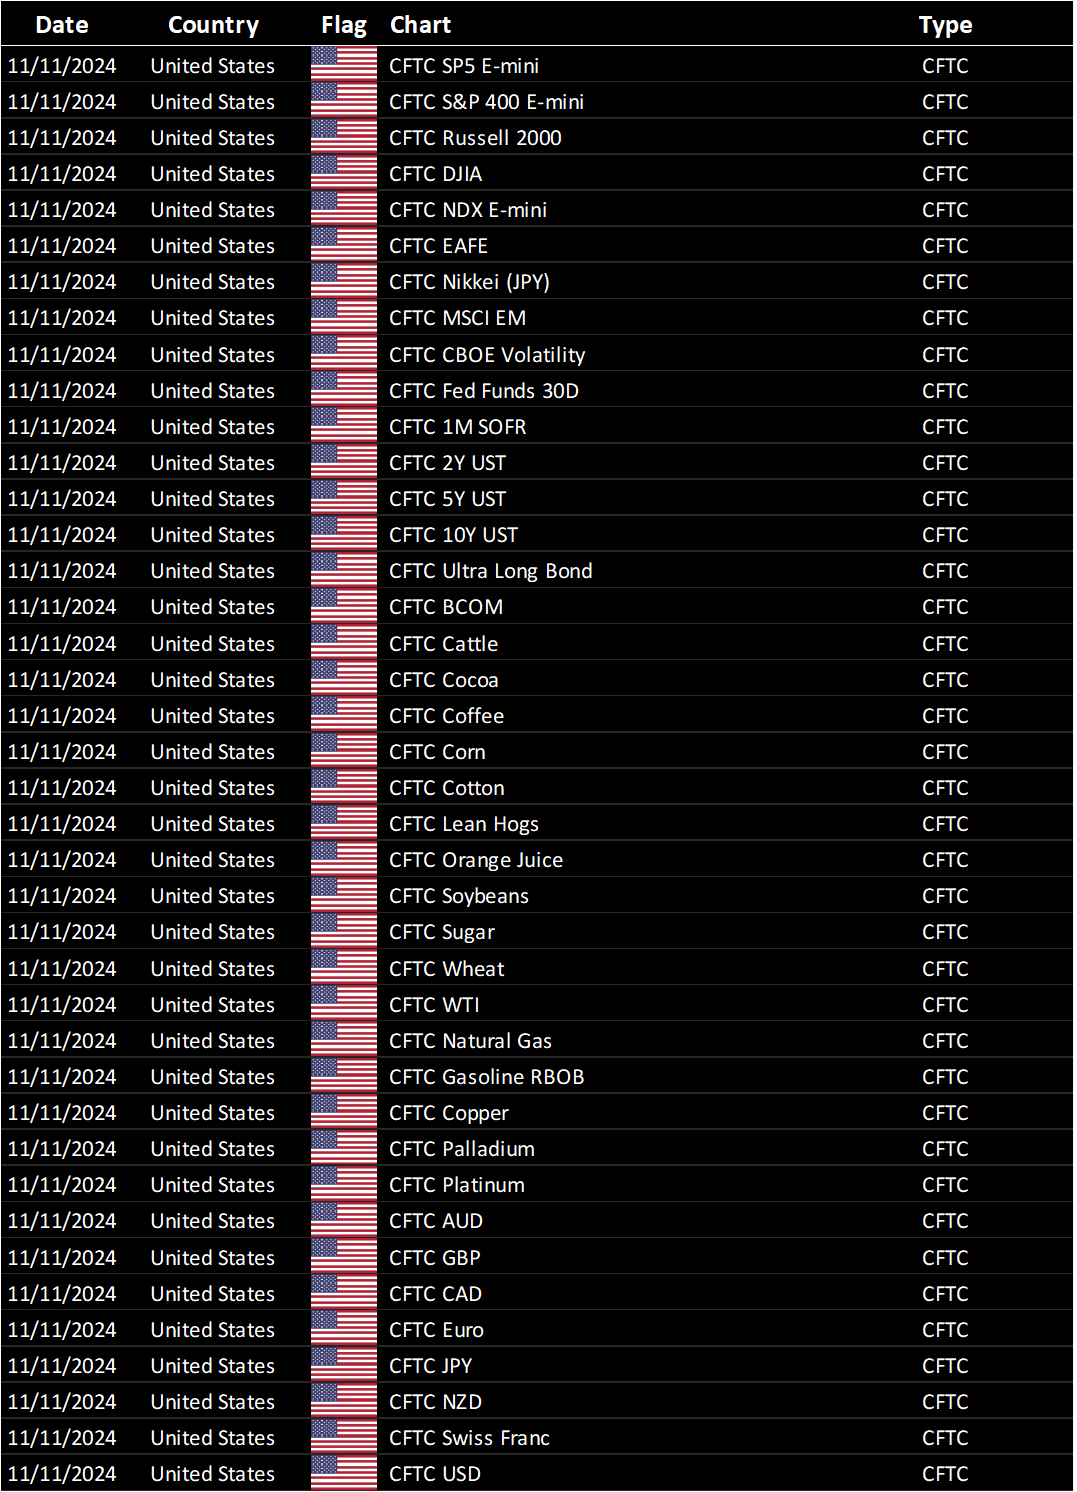
Task: Select the CFTC GBP chart entry
Action: pyautogui.click(x=435, y=1257)
